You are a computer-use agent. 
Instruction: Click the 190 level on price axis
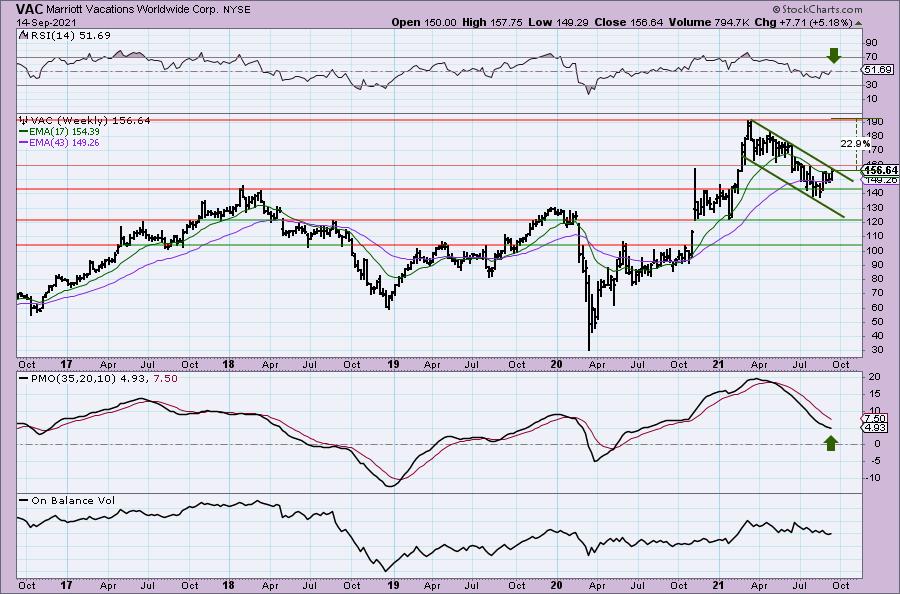coord(874,122)
